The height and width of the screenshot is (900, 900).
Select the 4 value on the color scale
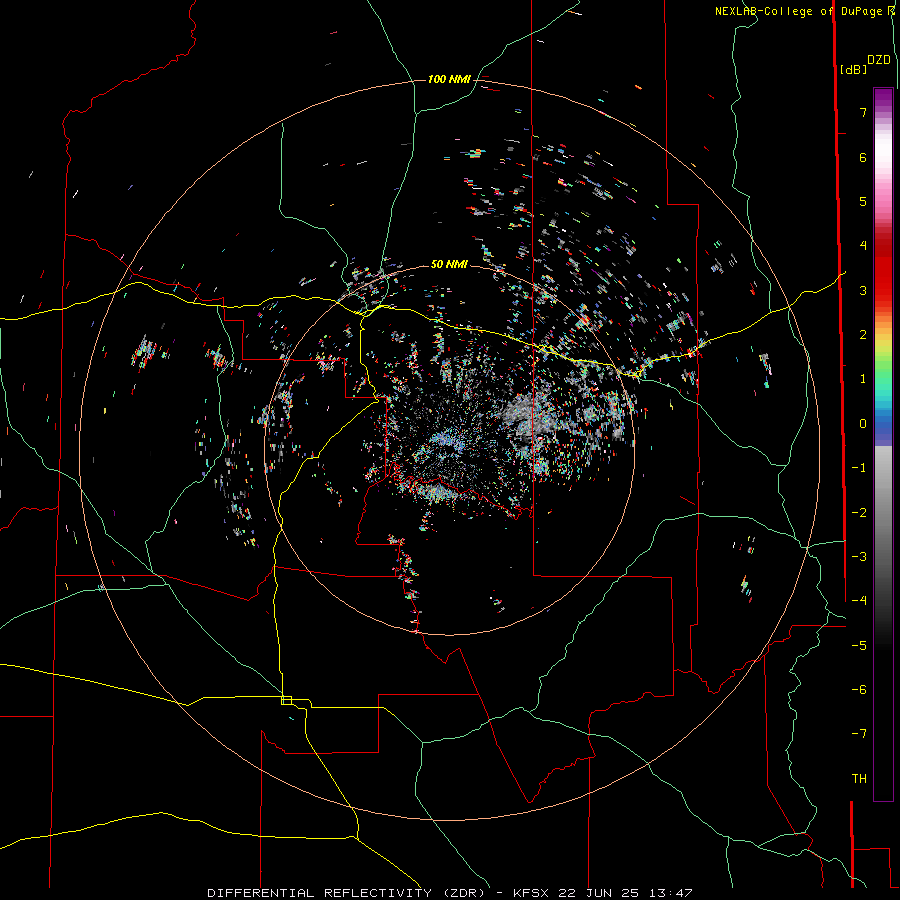863,245
